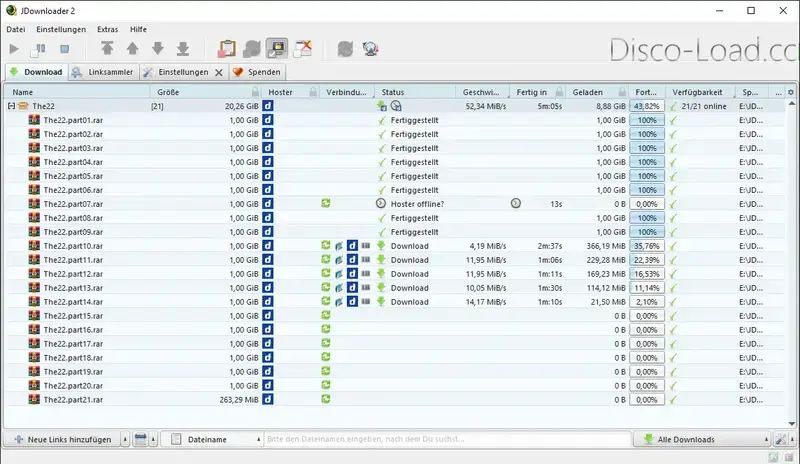Click wait clock icon next to 13s
This screenshot has width=800, height=464.
(x=516, y=203)
